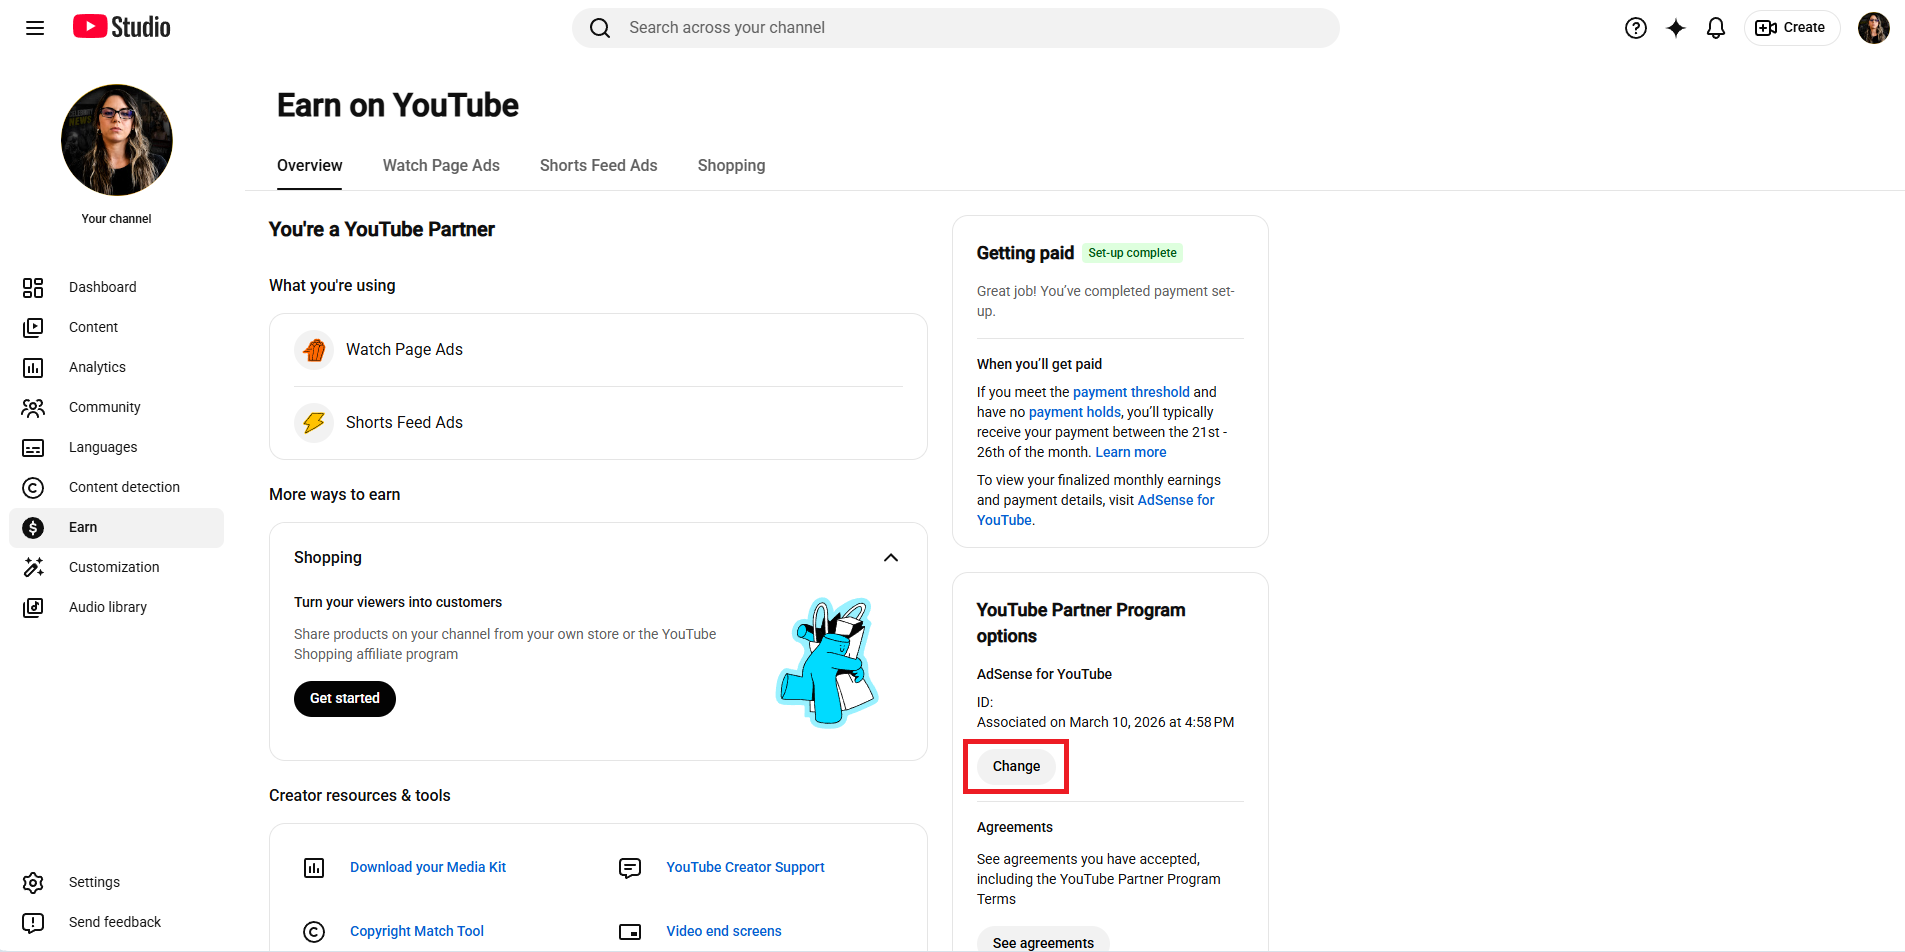Click the Audio library icon
This screenshot has height=952, width=1905.
(x=33, y=608)
